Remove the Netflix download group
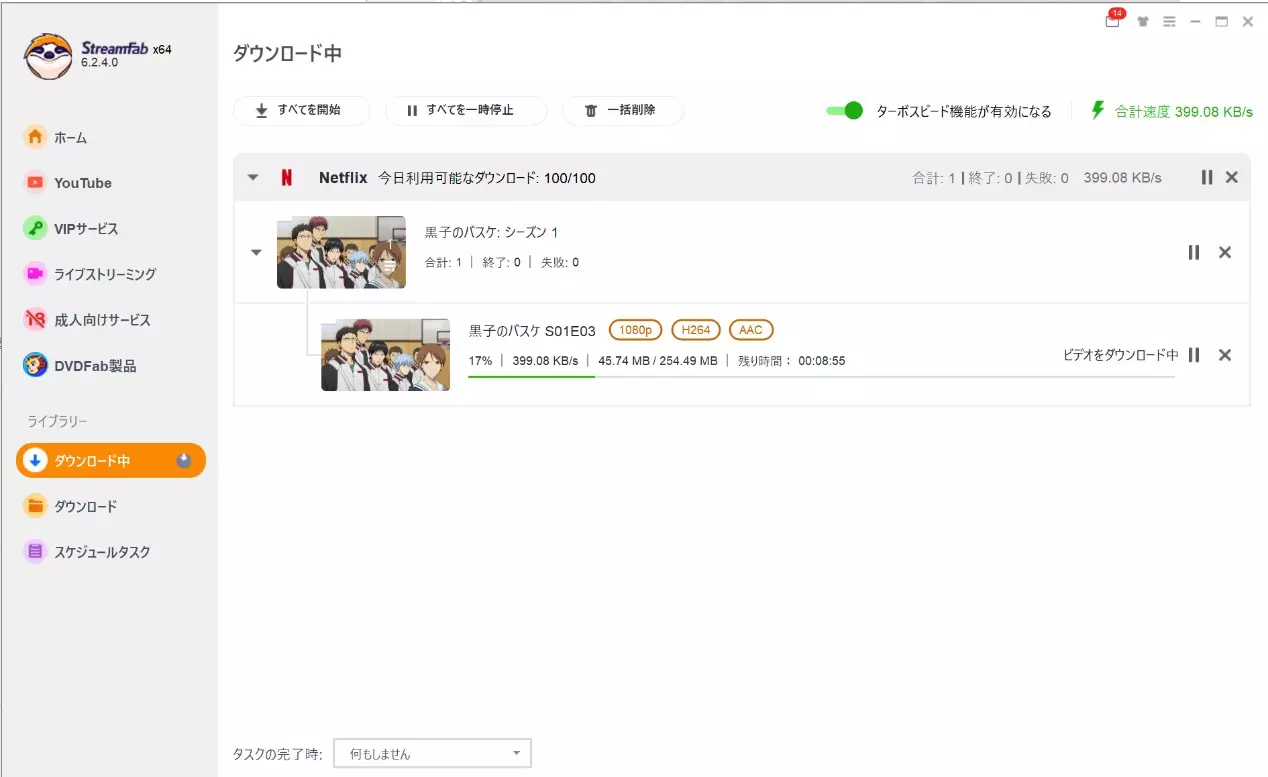The height and width of the screenshot is (777, 1268). click(1232, 177)
